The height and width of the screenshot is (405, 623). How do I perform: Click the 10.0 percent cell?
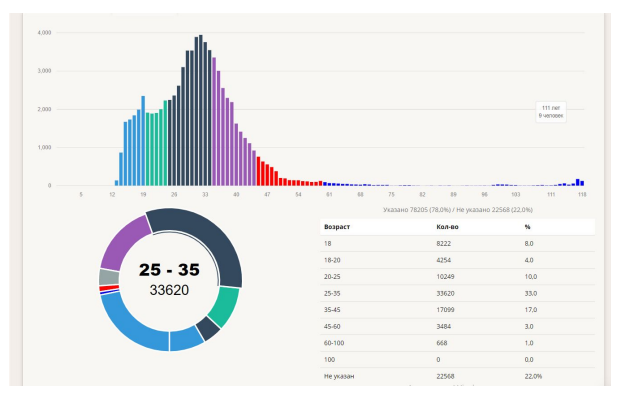coord(530,277)
